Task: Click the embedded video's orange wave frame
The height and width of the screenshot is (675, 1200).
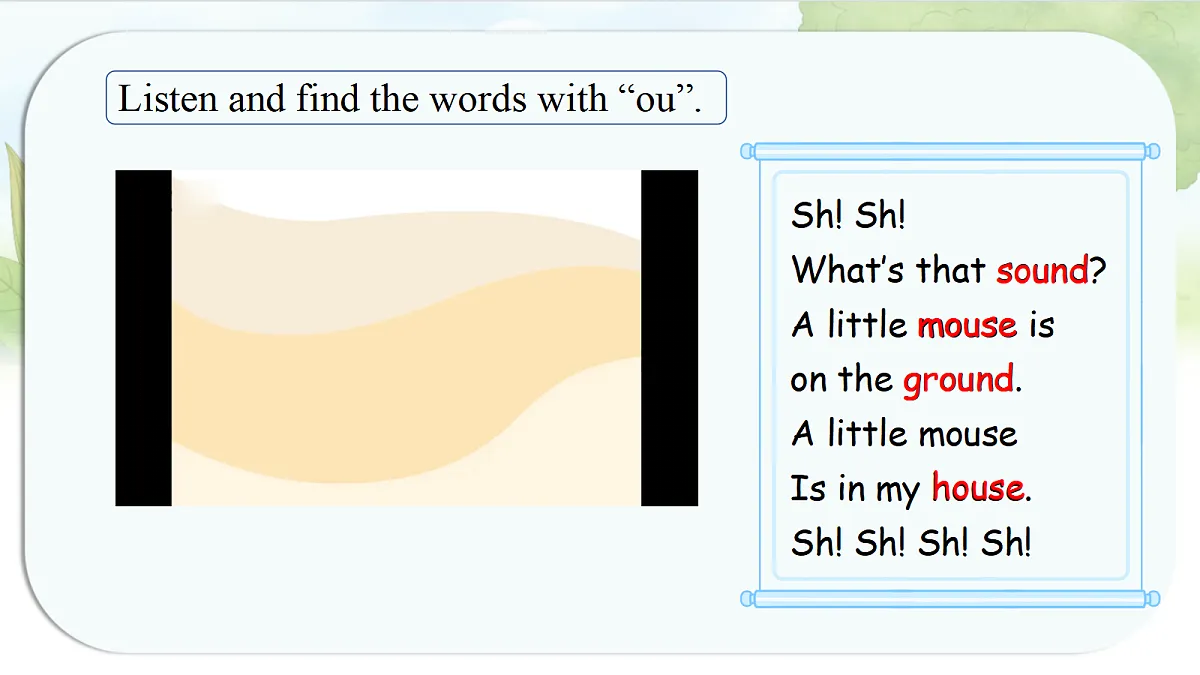Action: [406, 338]
